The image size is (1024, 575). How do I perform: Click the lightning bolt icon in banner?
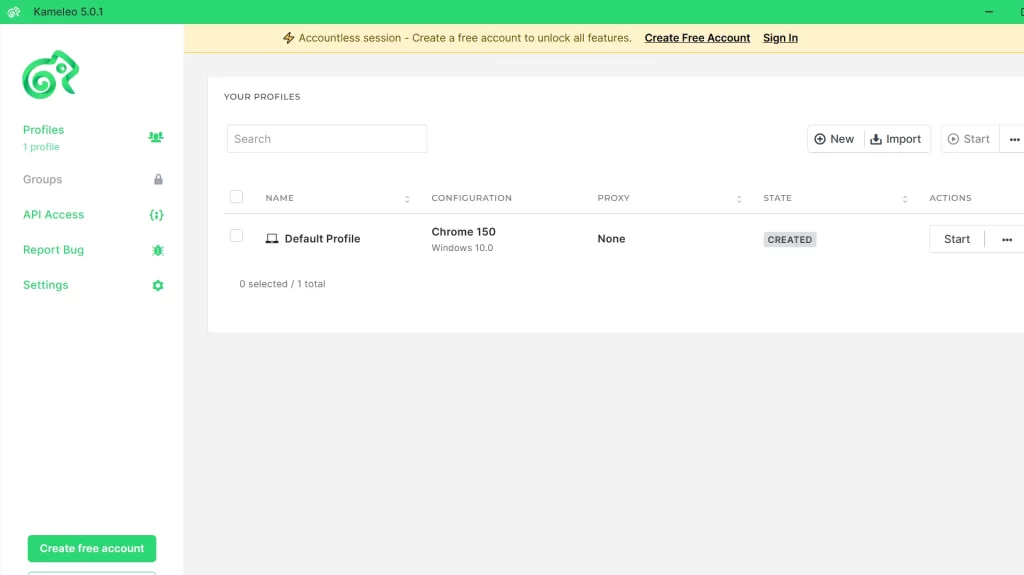coord(288,38)
